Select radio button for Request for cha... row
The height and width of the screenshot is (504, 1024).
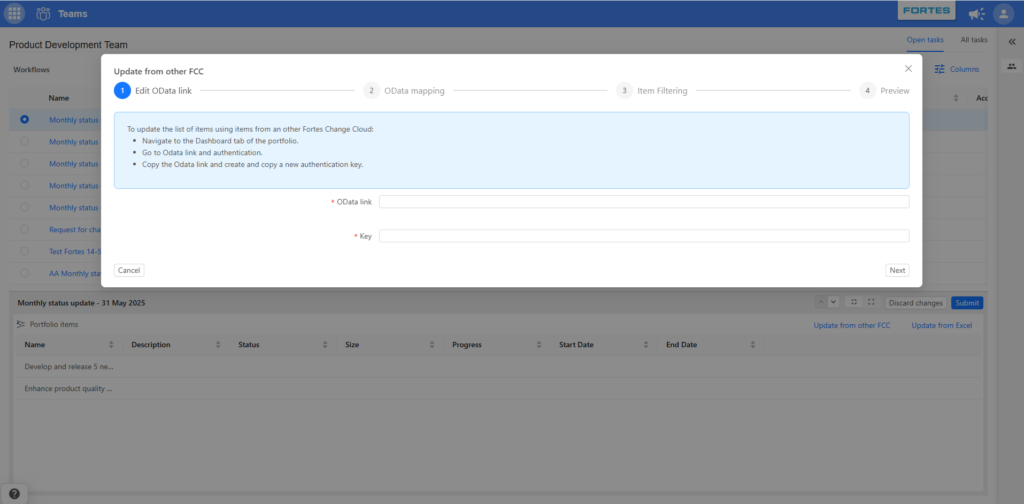click(24, 229)
